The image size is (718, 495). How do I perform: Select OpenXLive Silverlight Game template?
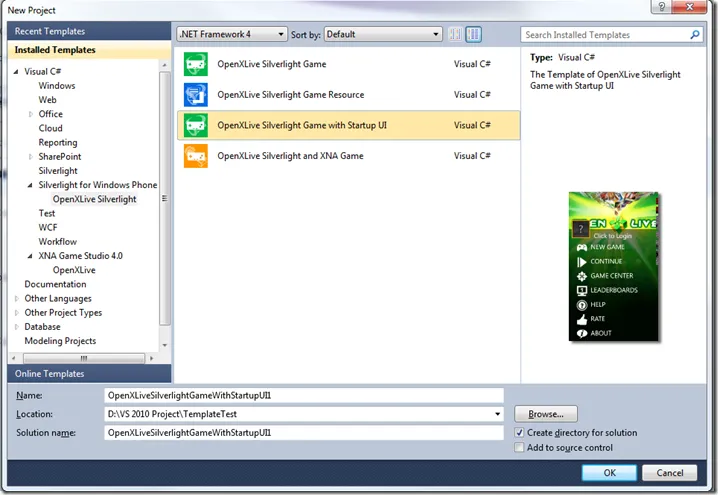pos(348,64)
